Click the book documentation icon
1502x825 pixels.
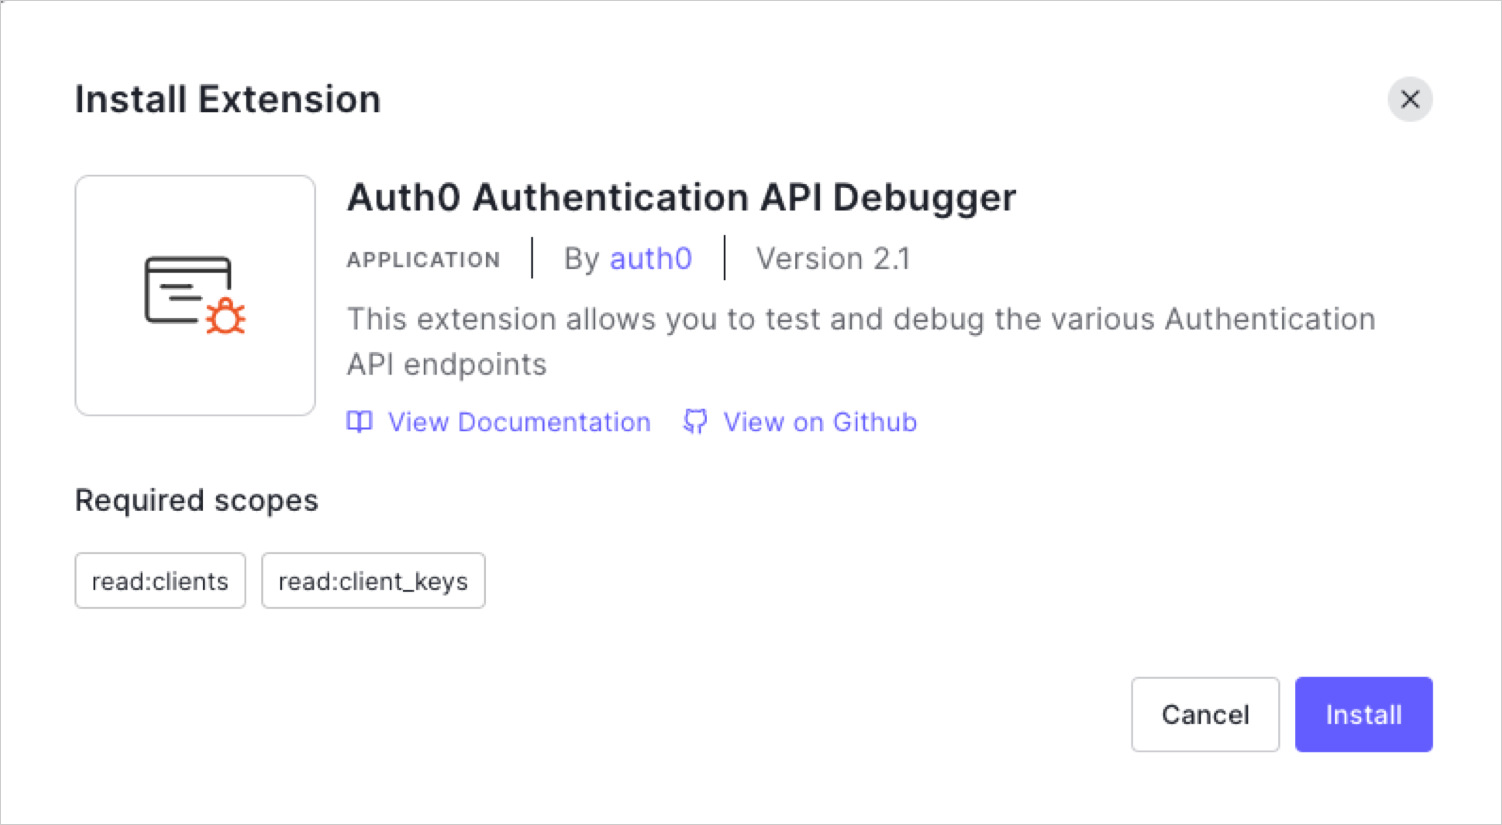click(359, 422)
